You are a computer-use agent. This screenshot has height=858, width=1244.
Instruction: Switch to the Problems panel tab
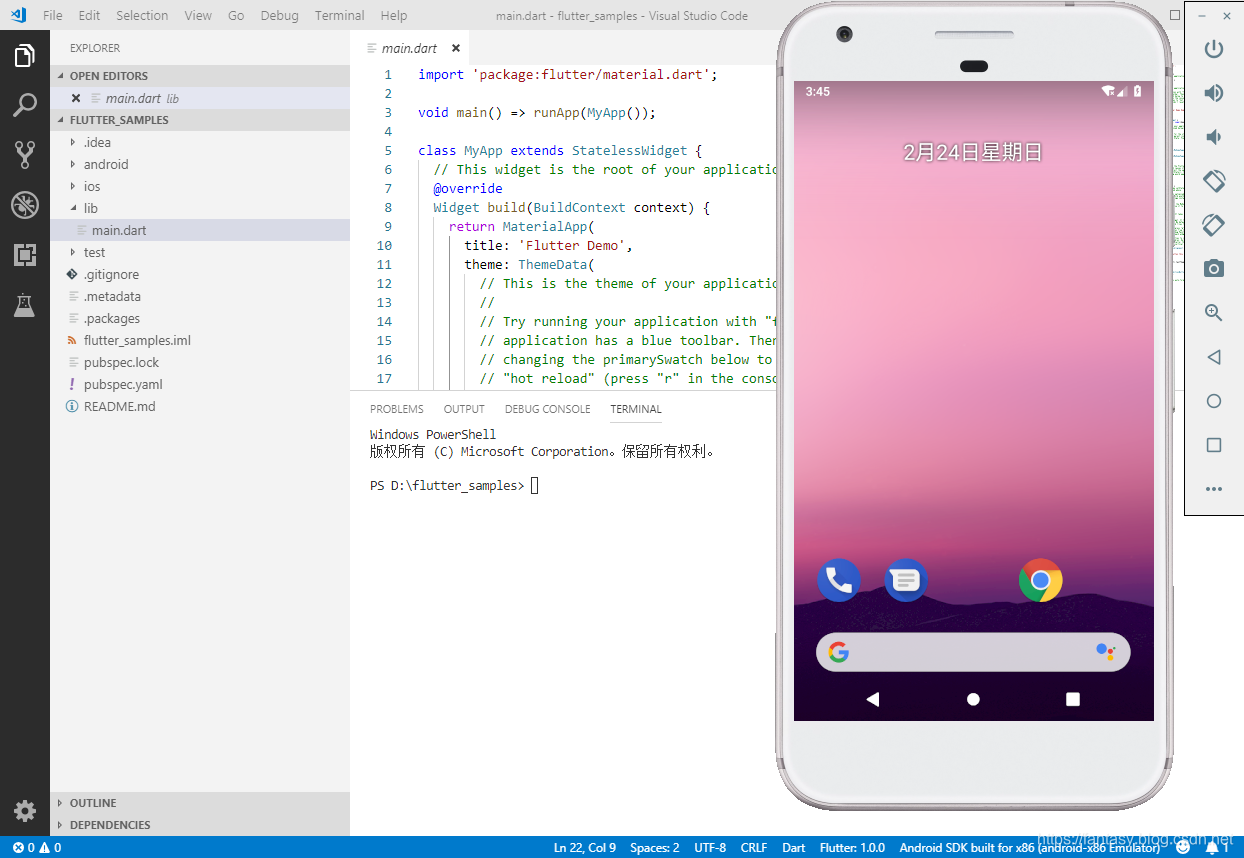397,409
